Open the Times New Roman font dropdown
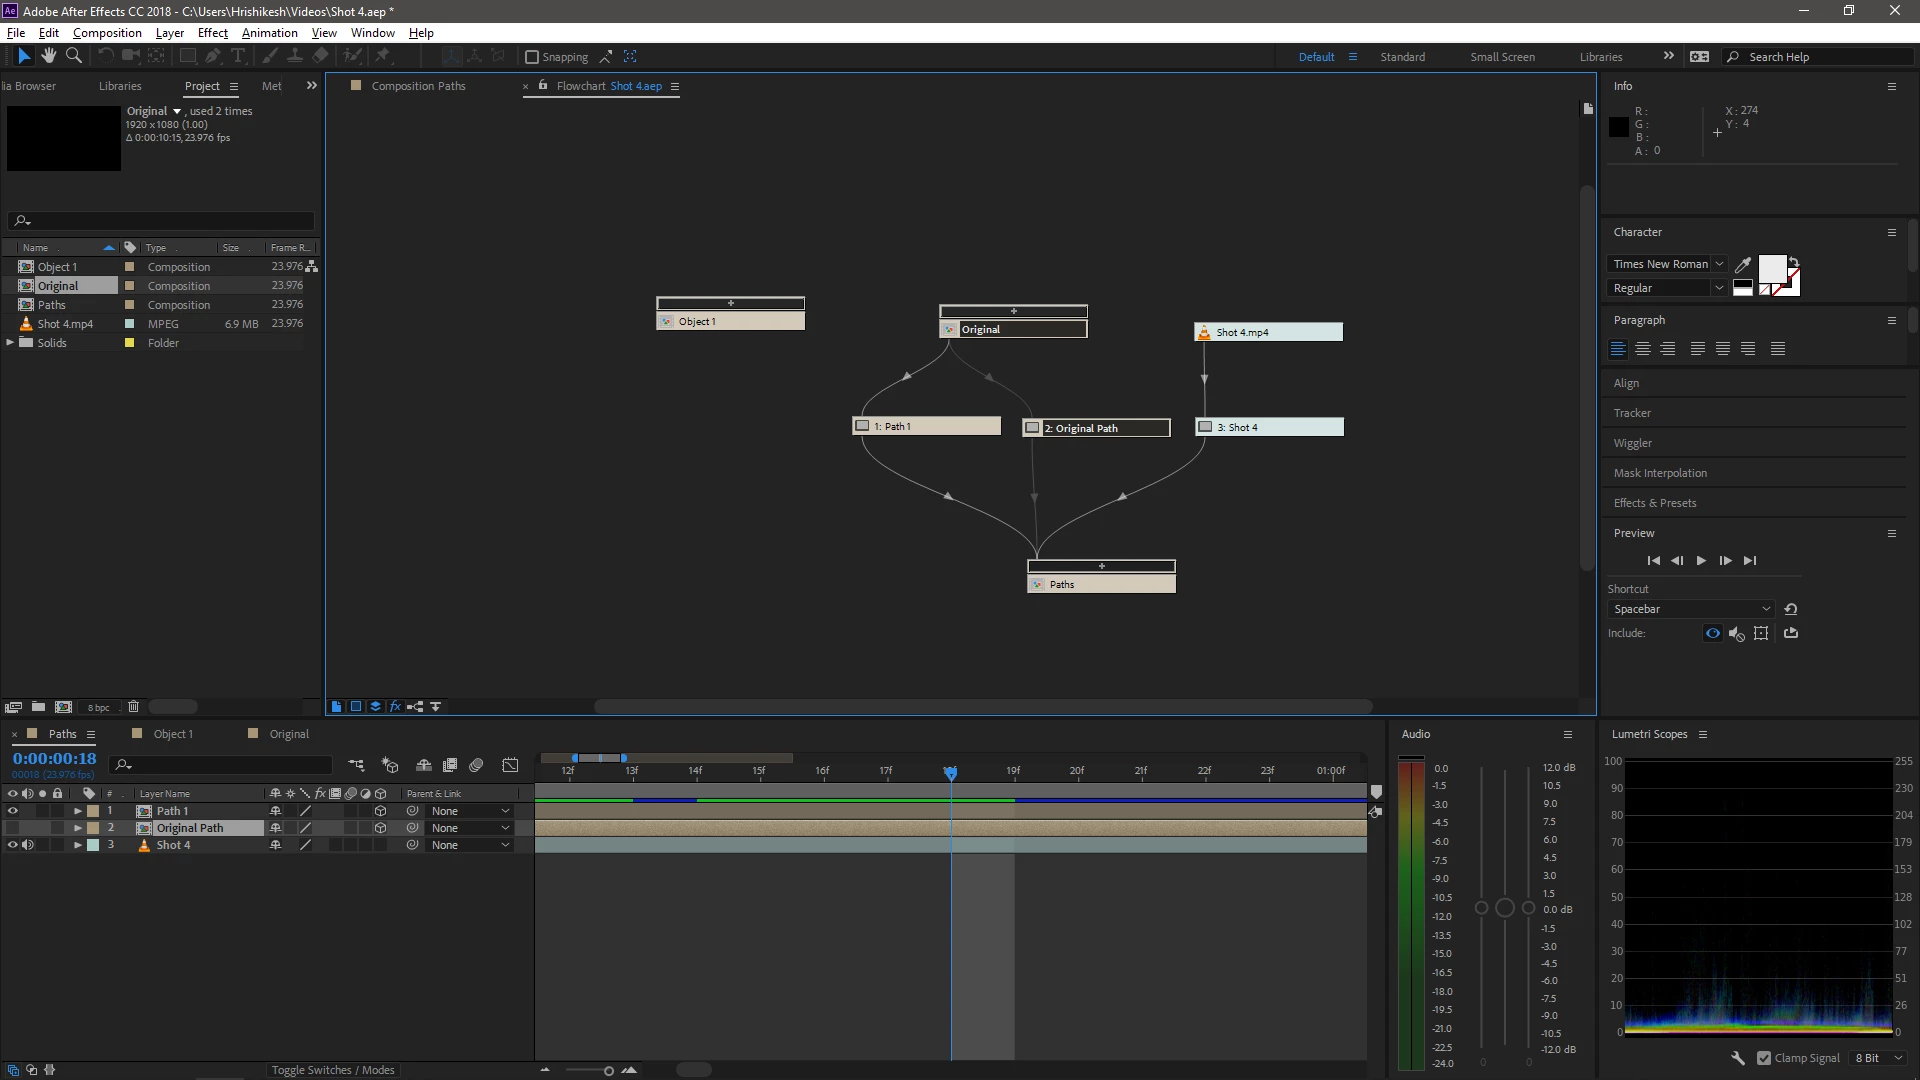 pyautogui.click(x=1718, y=264)
